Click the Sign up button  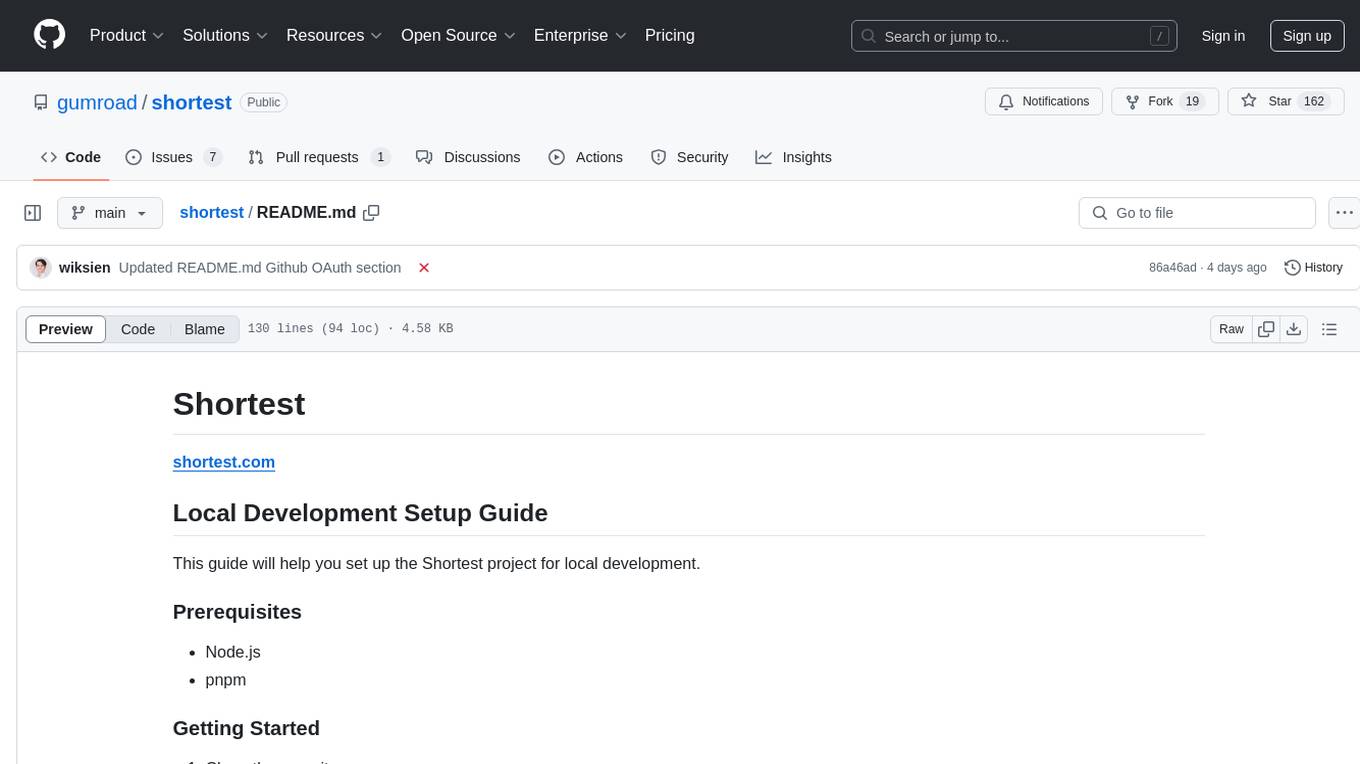click(1307, 36)
